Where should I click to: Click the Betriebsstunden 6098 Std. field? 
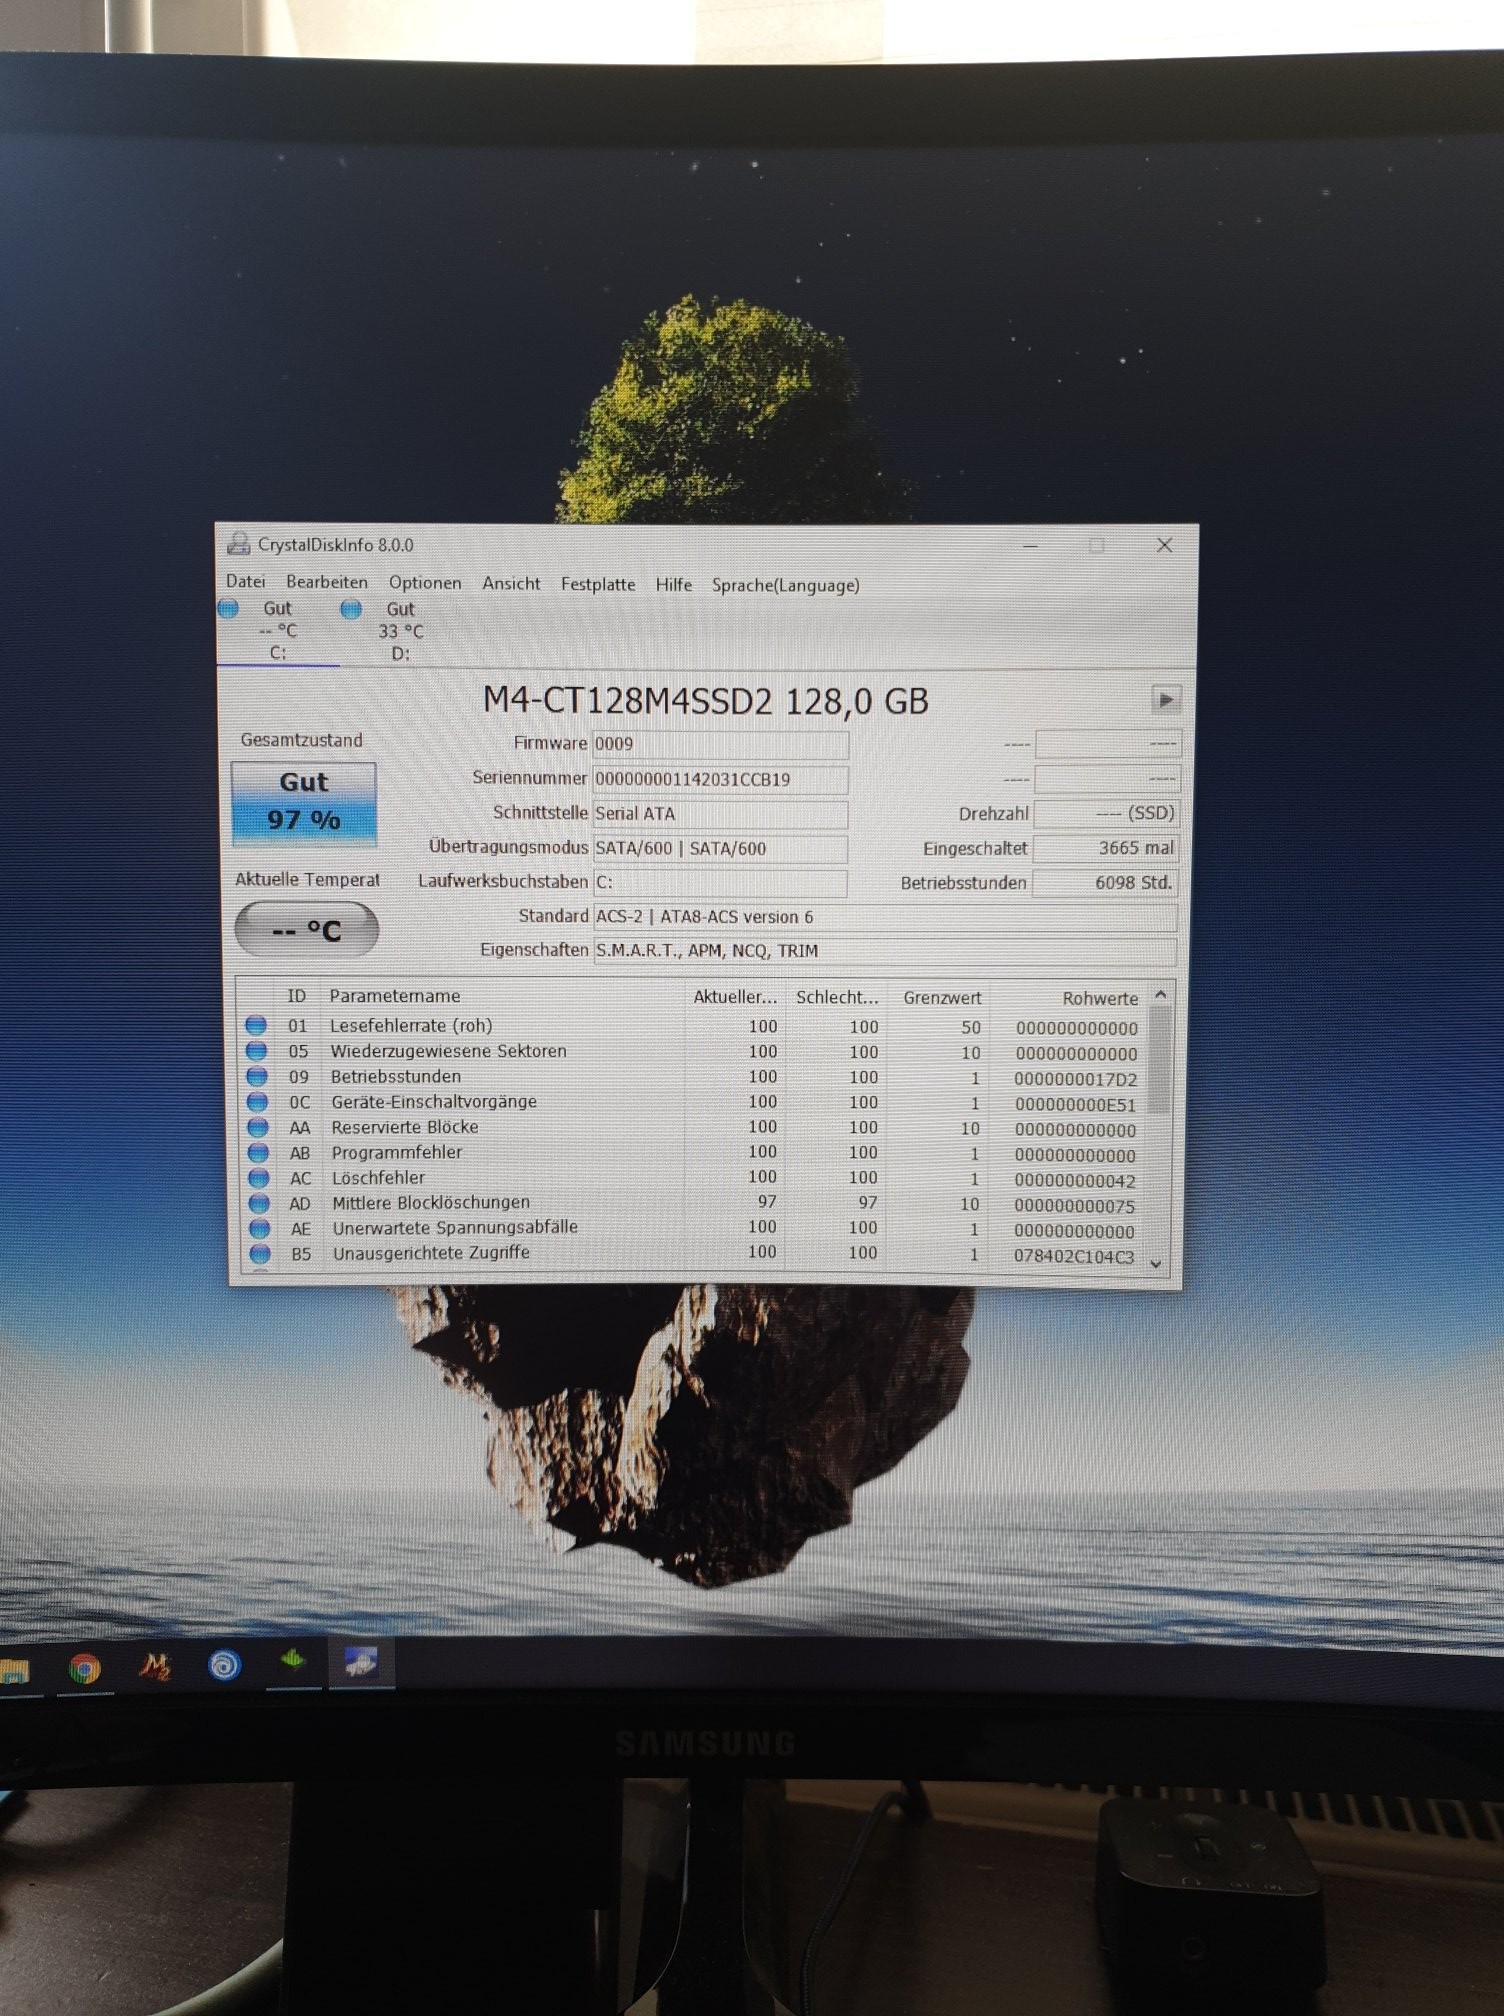[x=1106, y=883]
